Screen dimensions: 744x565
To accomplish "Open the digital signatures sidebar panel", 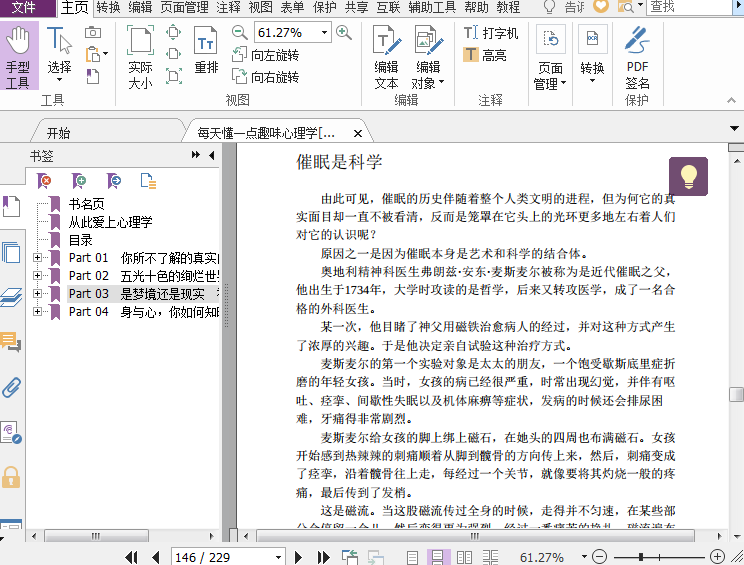I will coord(11,432).
